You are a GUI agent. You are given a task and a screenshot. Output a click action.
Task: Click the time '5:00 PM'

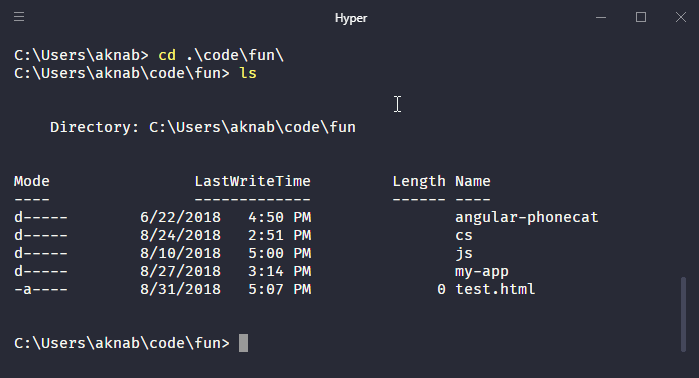coord(280,253)
